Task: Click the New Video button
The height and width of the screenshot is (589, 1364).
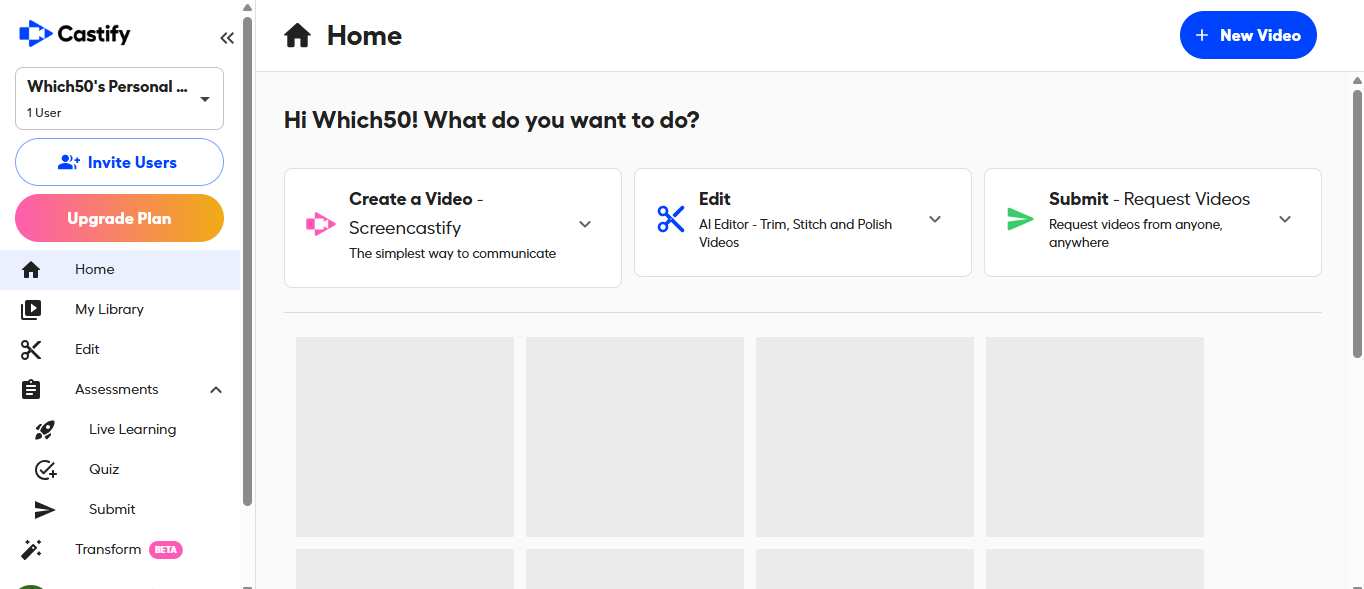Action: coord(1248,35)
